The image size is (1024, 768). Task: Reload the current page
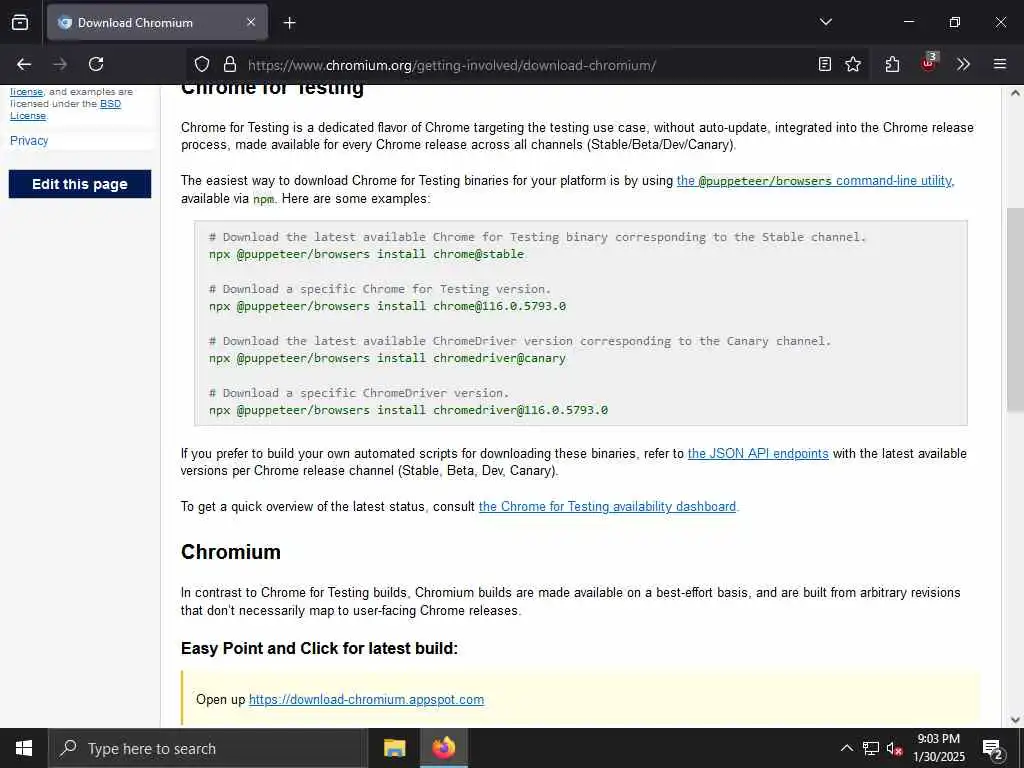pos(96,64)
